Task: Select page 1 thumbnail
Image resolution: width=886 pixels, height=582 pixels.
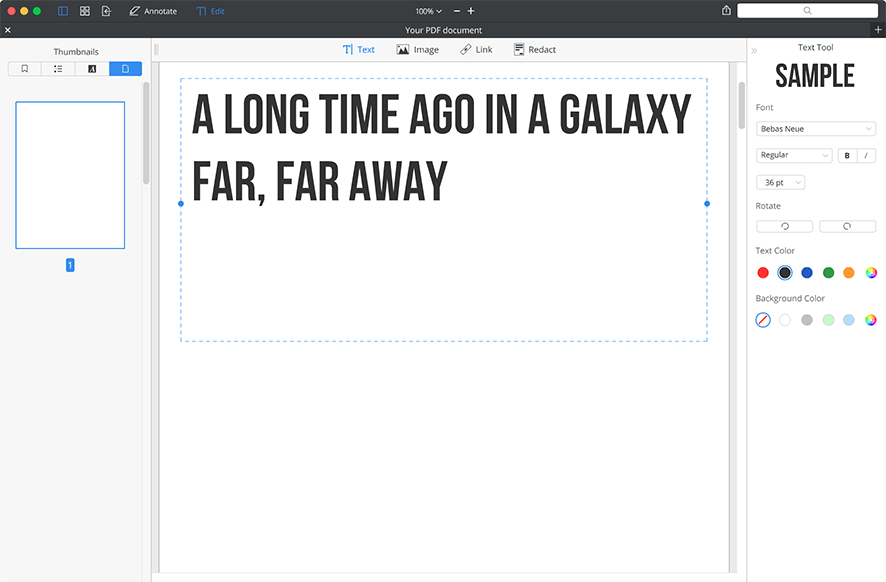Action: [70, 175]
